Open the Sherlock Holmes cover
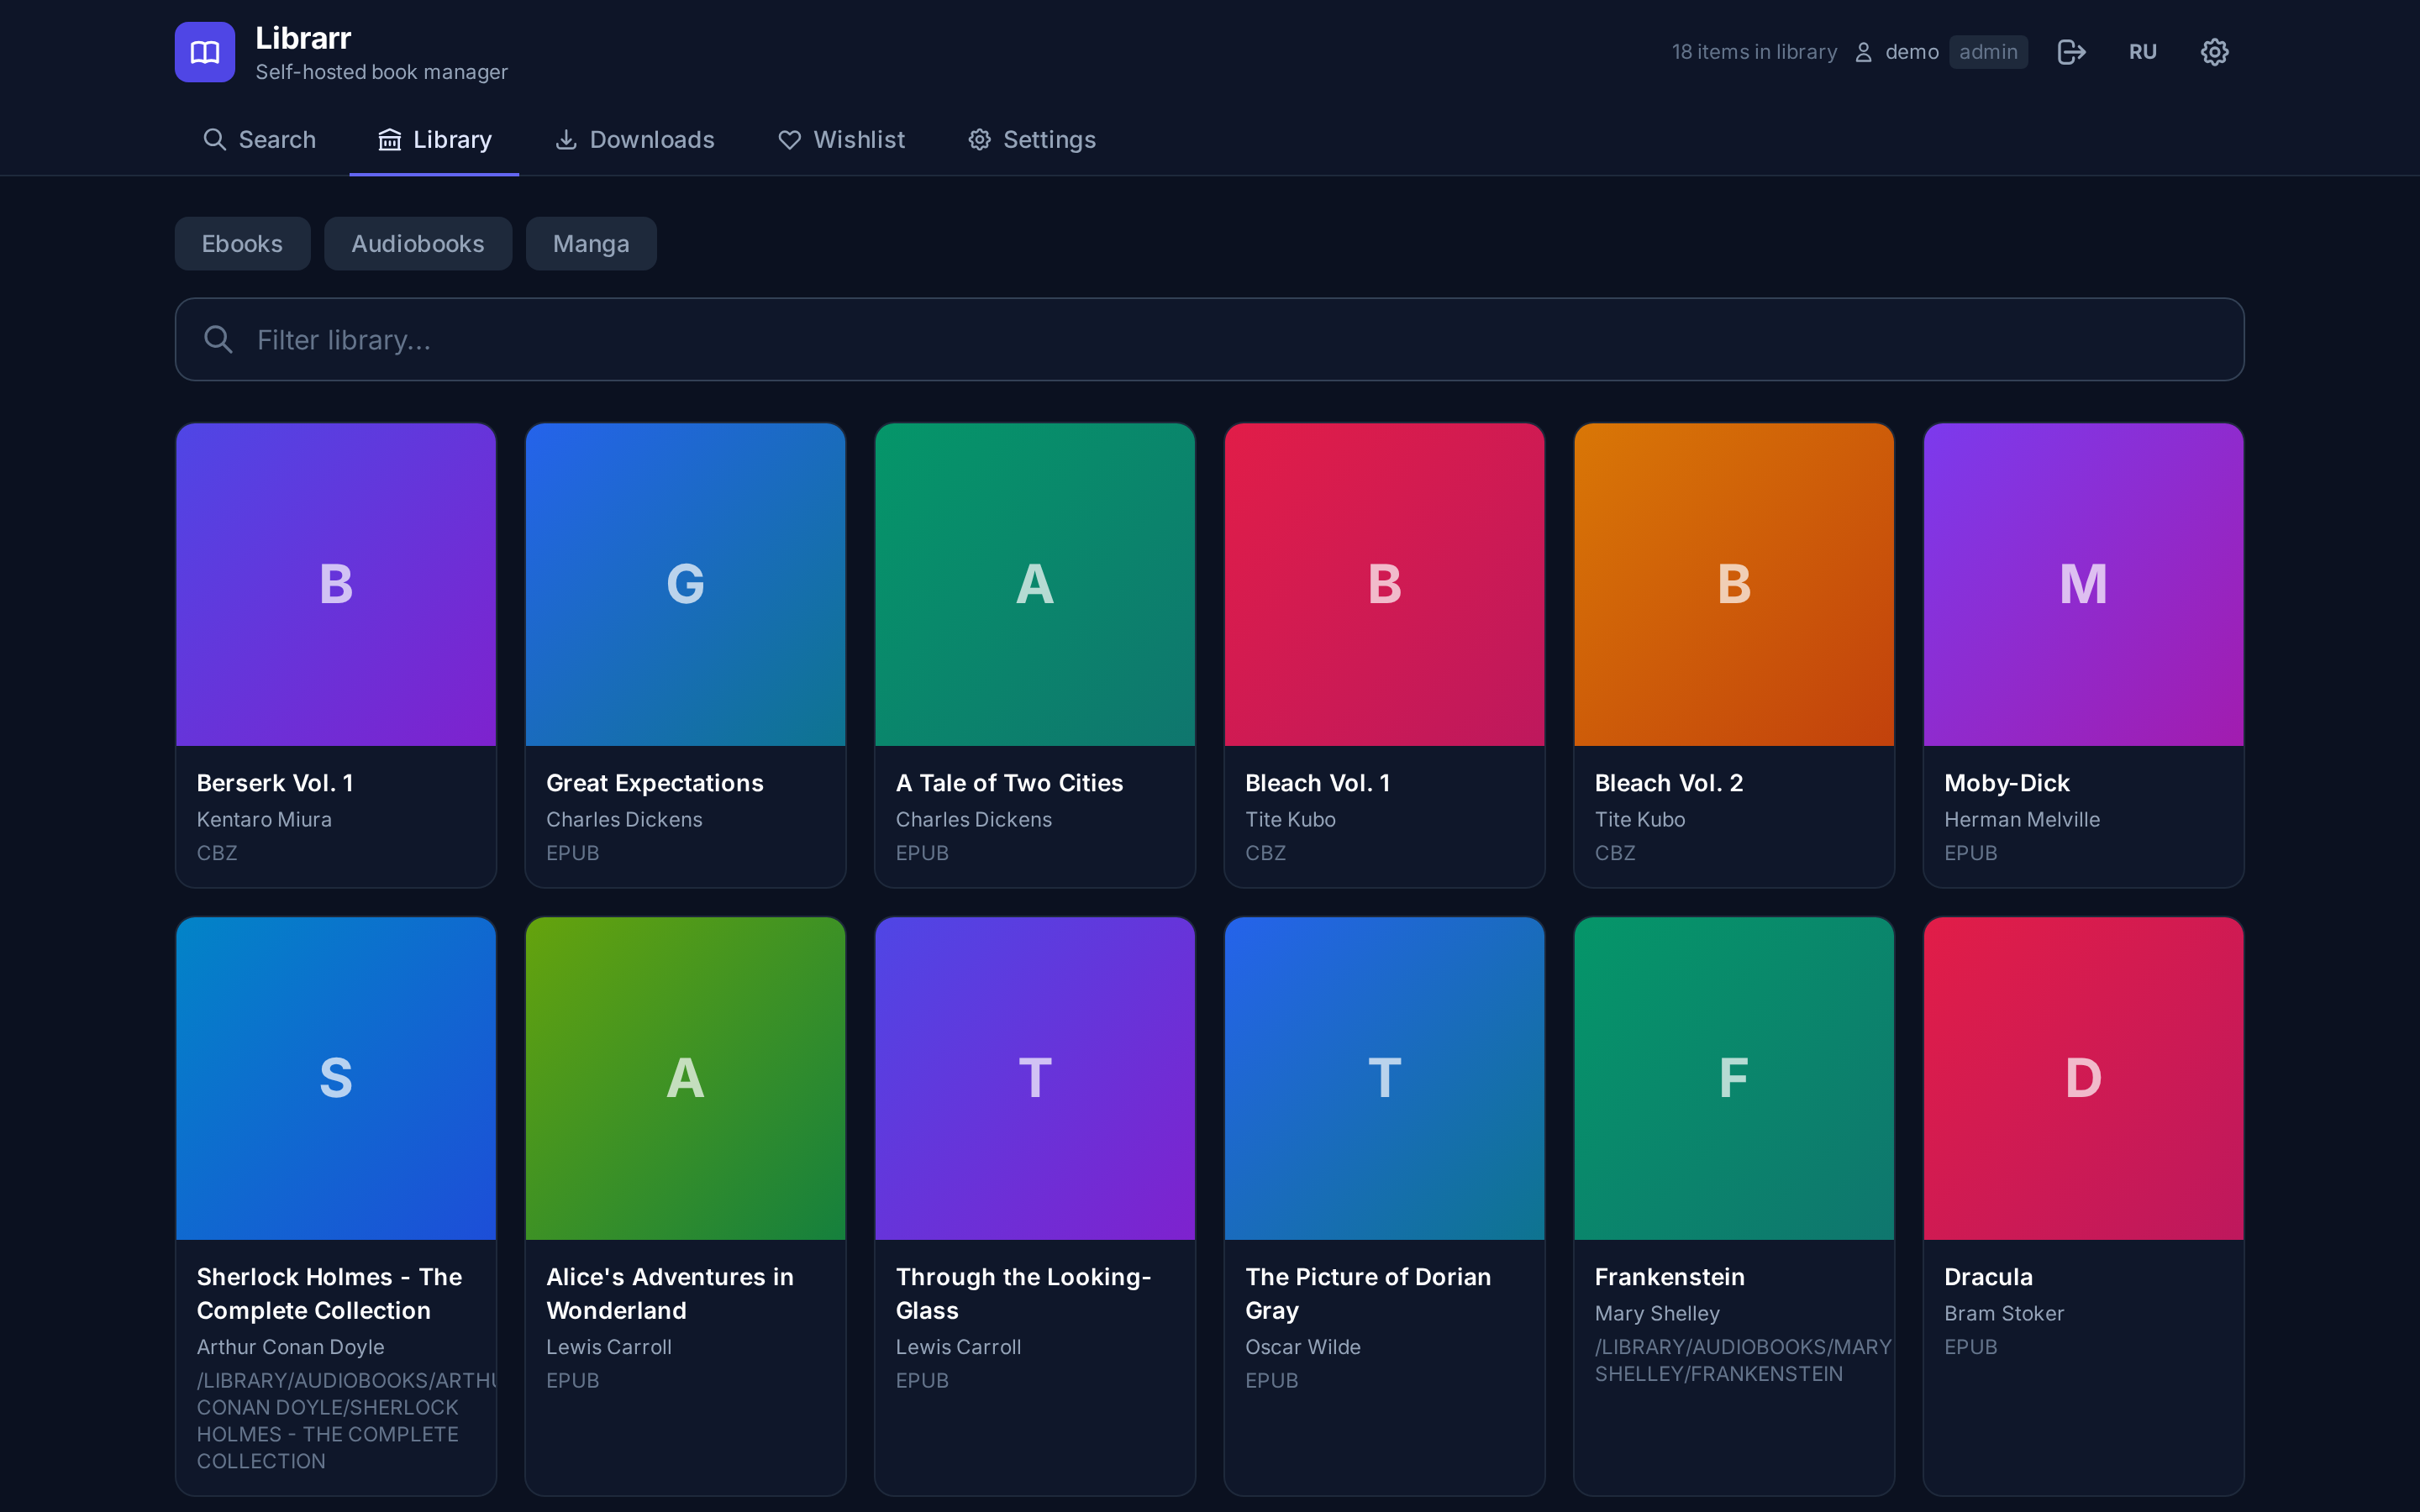Viewport: 2420px width, 1512px height. [336, 1078]
